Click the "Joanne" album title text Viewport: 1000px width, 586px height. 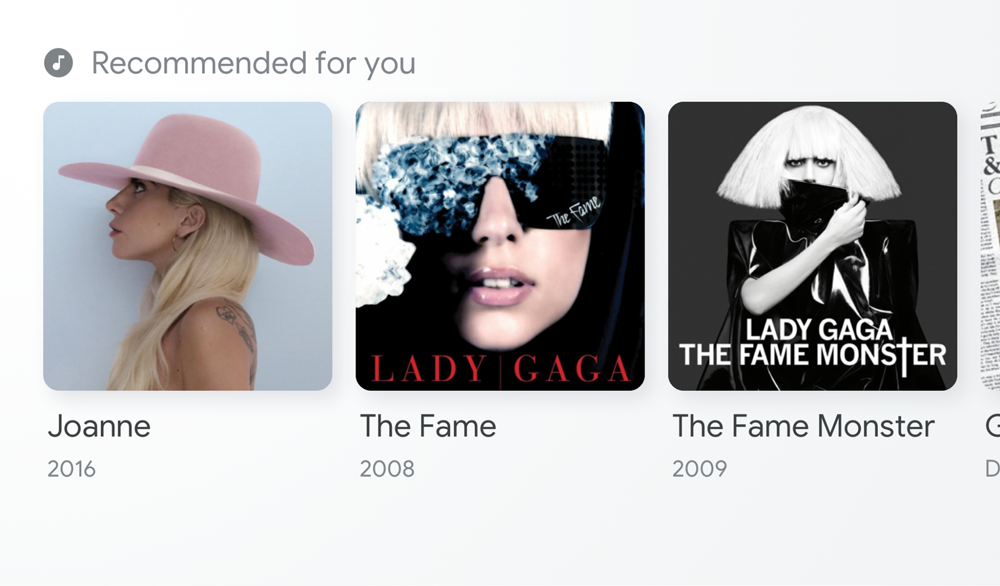(99, 426)
